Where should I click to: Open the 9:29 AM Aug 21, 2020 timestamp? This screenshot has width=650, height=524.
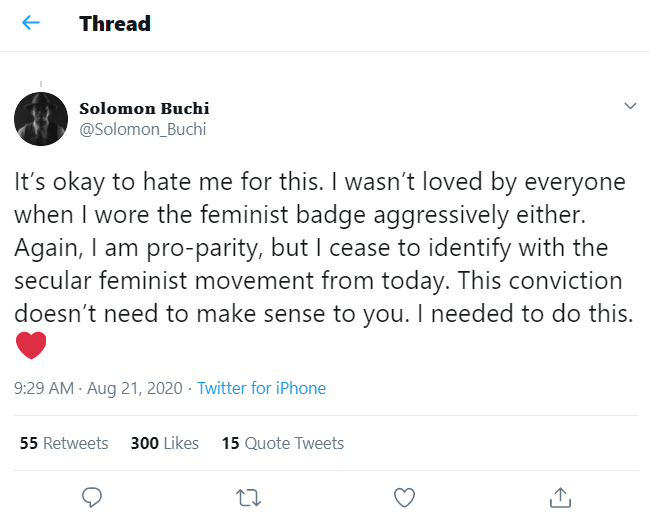click(98, 388)
